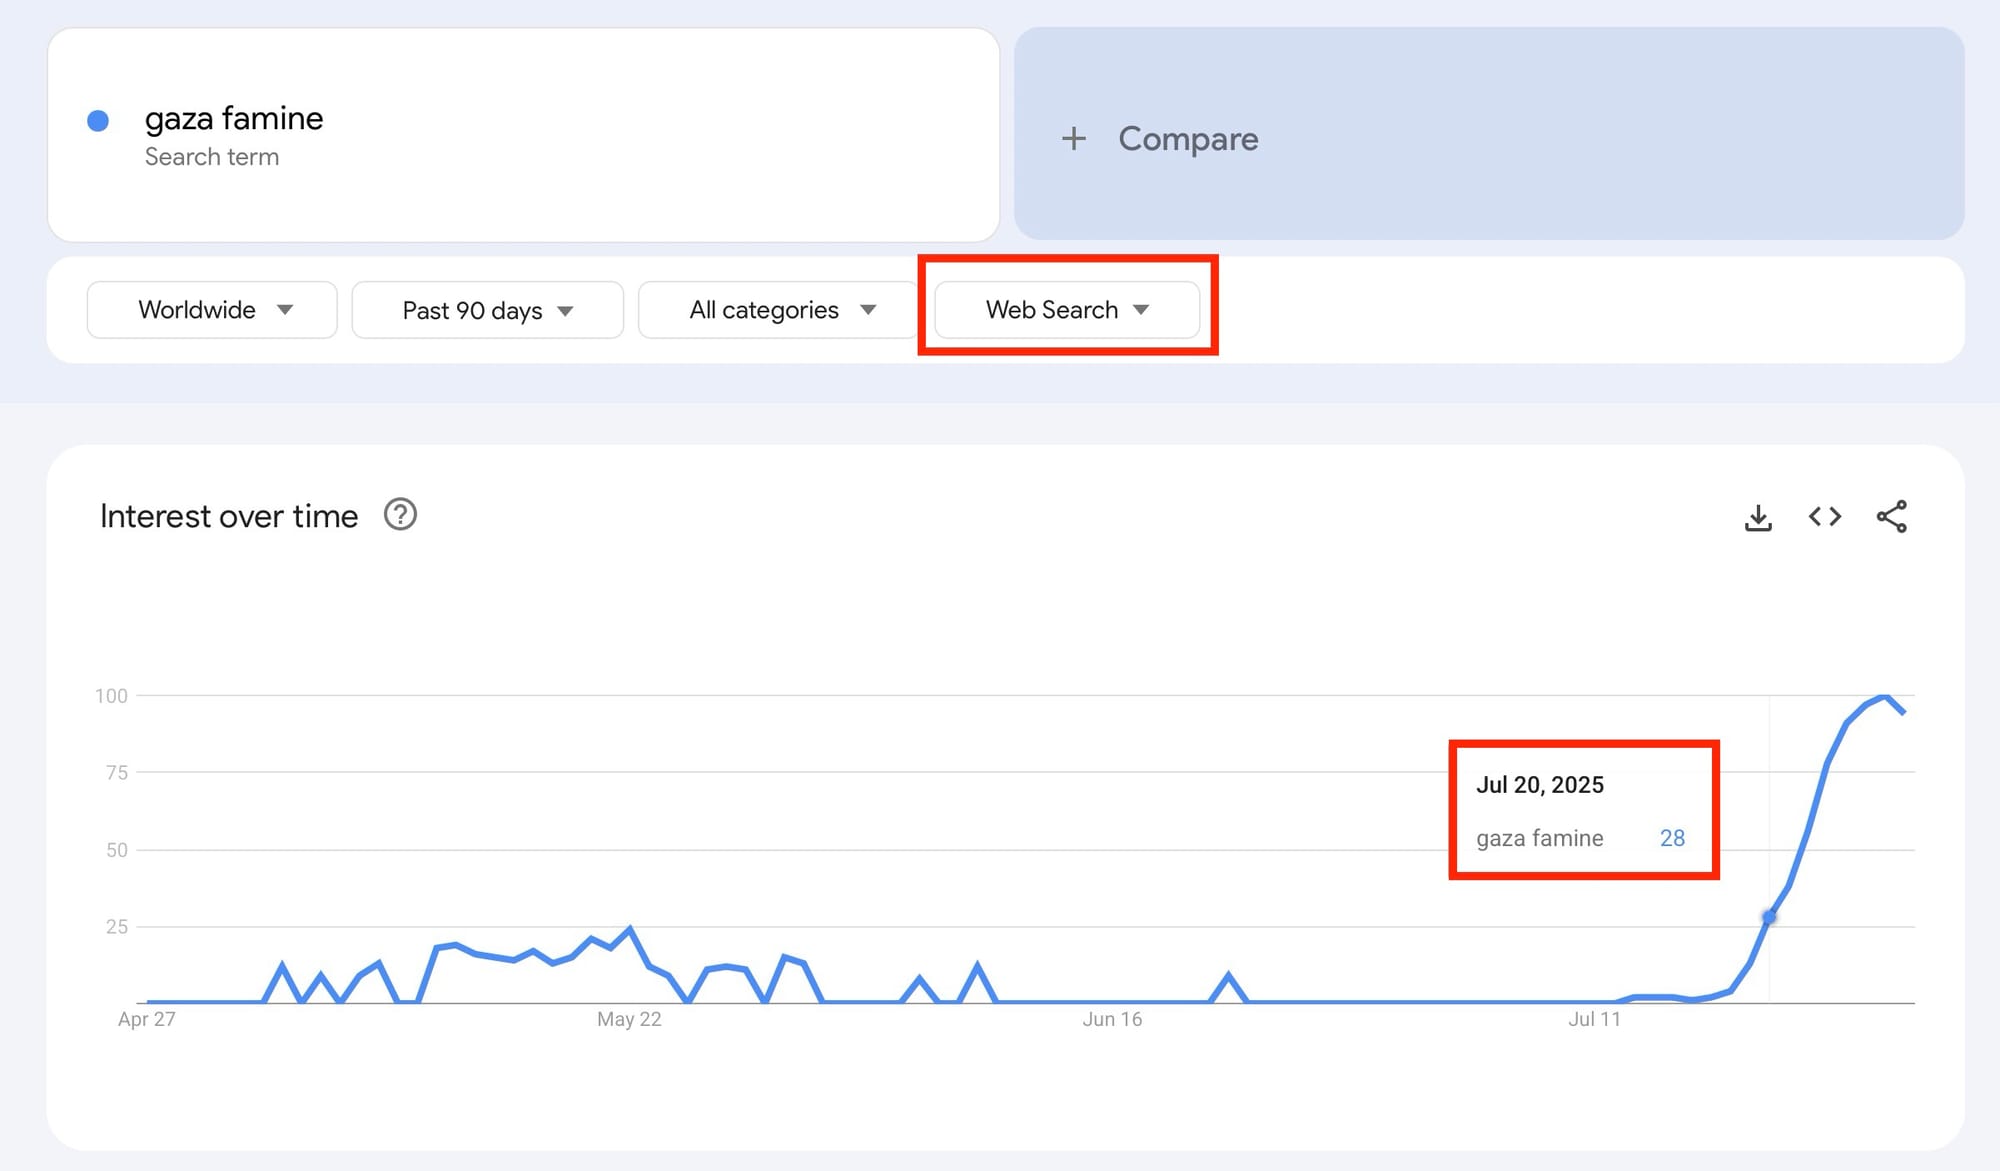
Task: Click the Interest over time heading
Action: click(229, 516)
